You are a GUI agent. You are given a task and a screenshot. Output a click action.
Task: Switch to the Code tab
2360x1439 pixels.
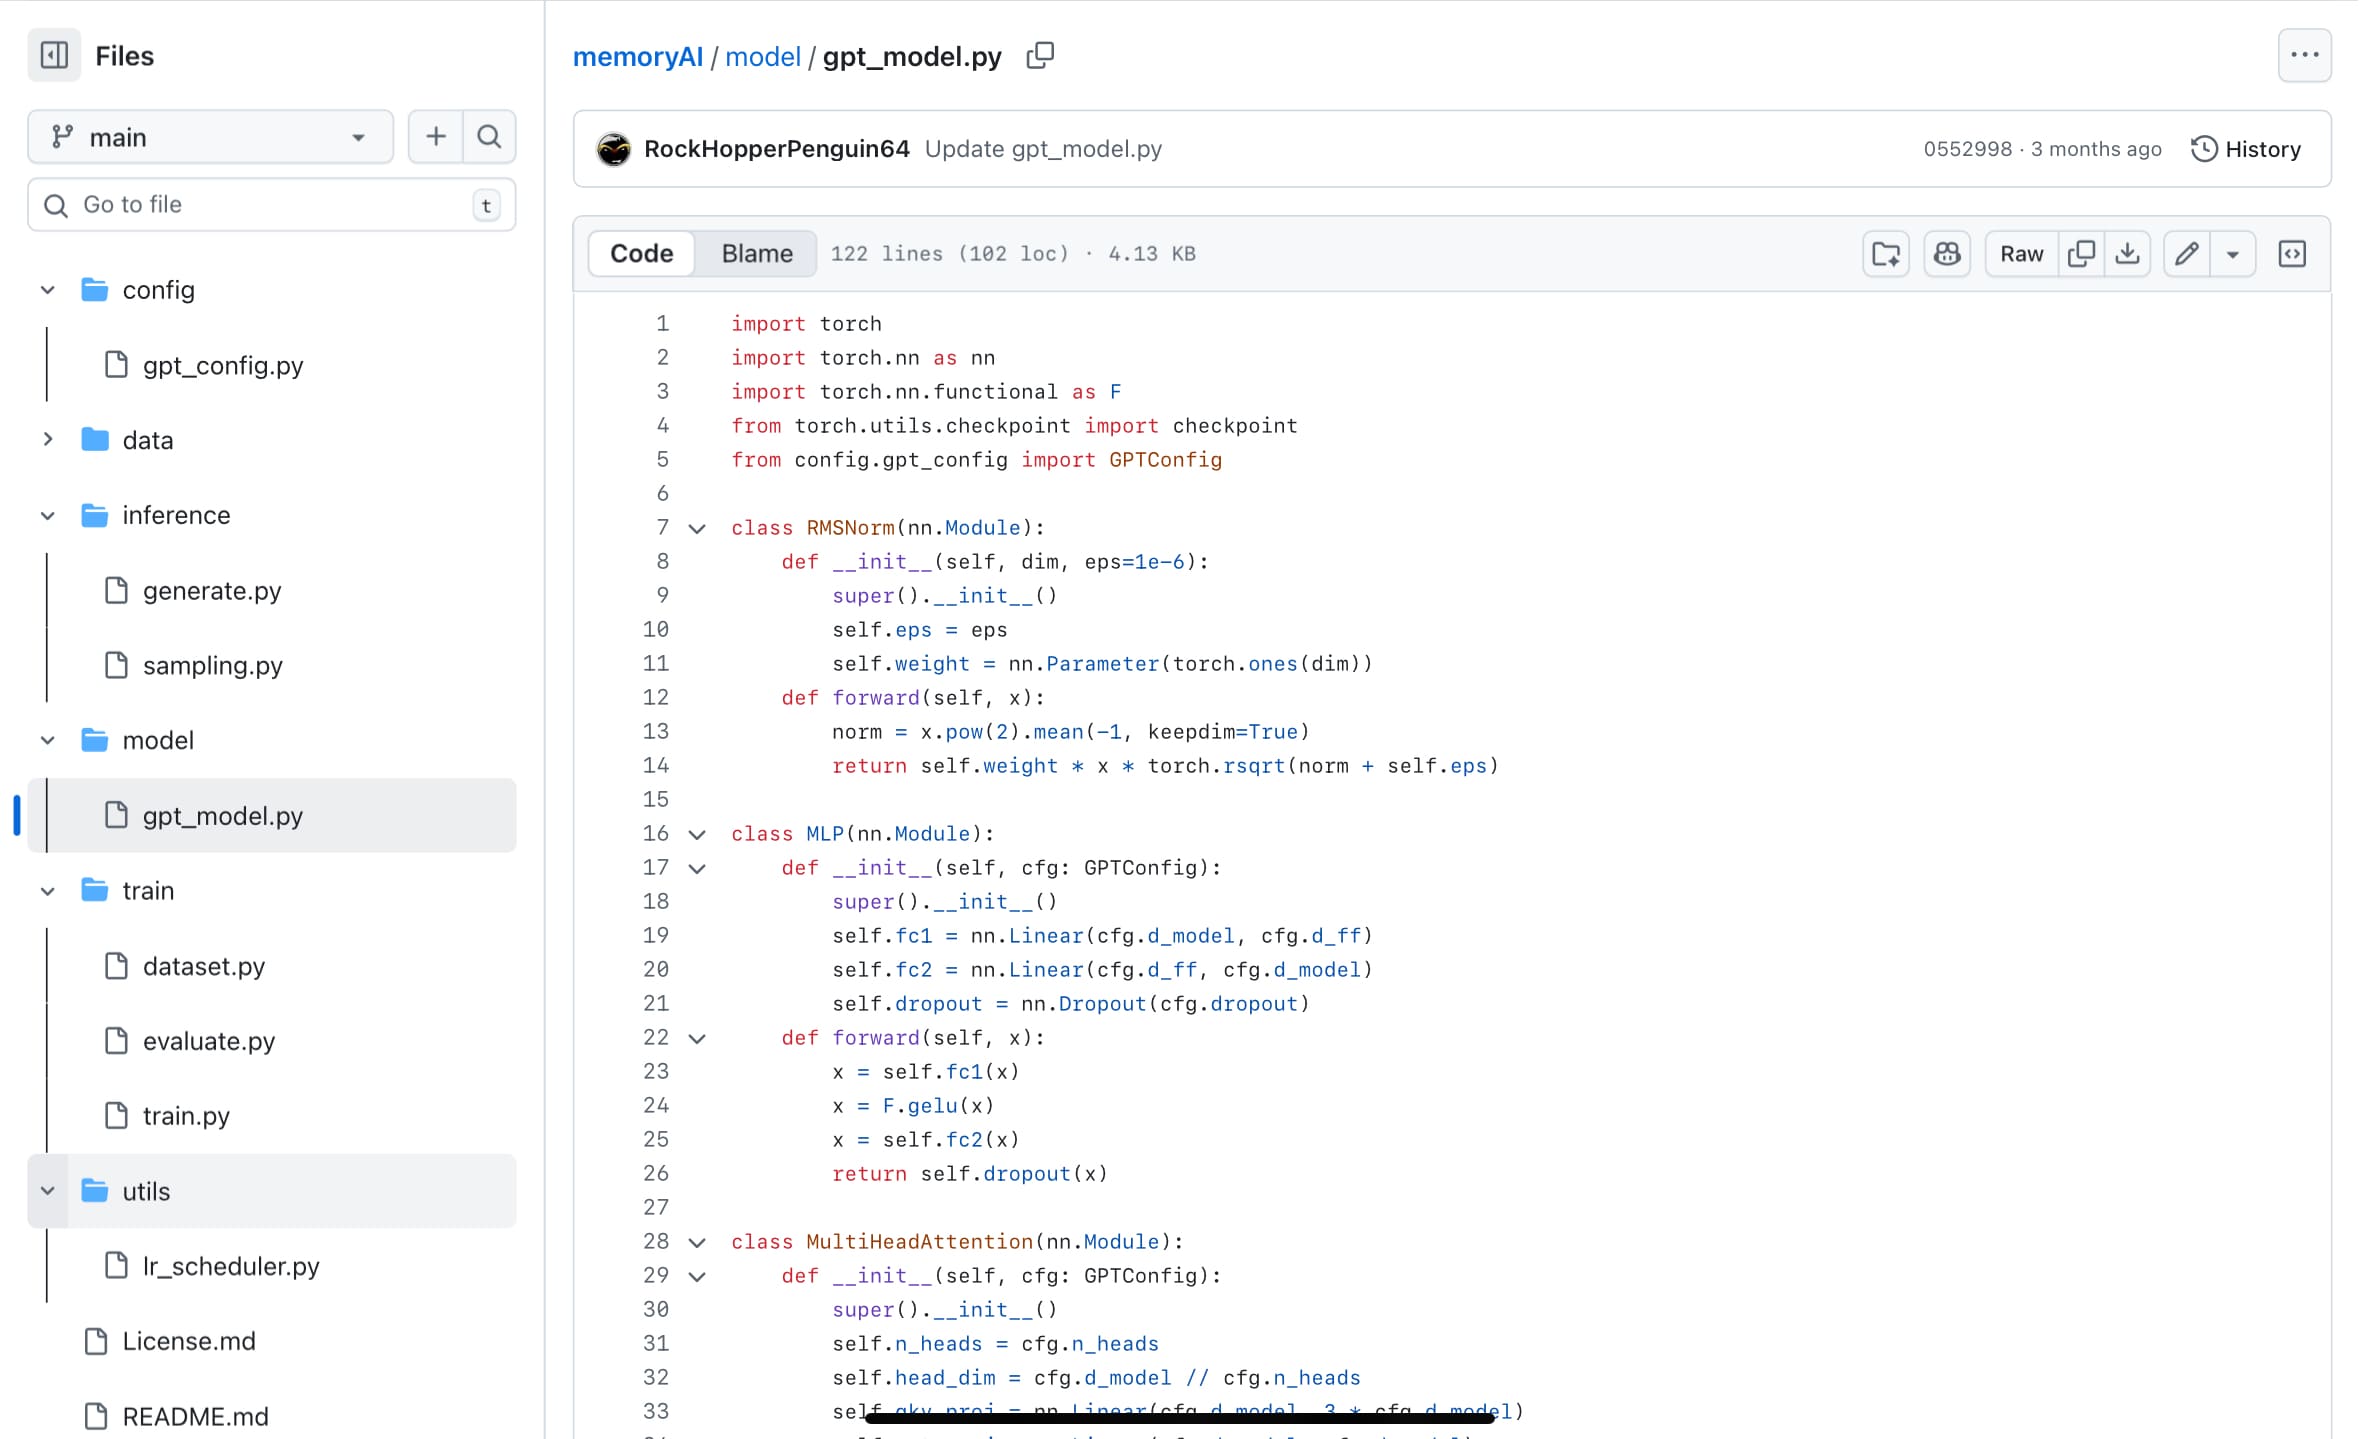(641, 253)
